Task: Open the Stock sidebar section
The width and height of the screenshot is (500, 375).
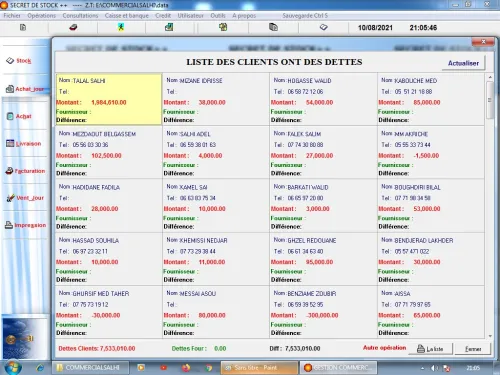Action: coord(19,61)
